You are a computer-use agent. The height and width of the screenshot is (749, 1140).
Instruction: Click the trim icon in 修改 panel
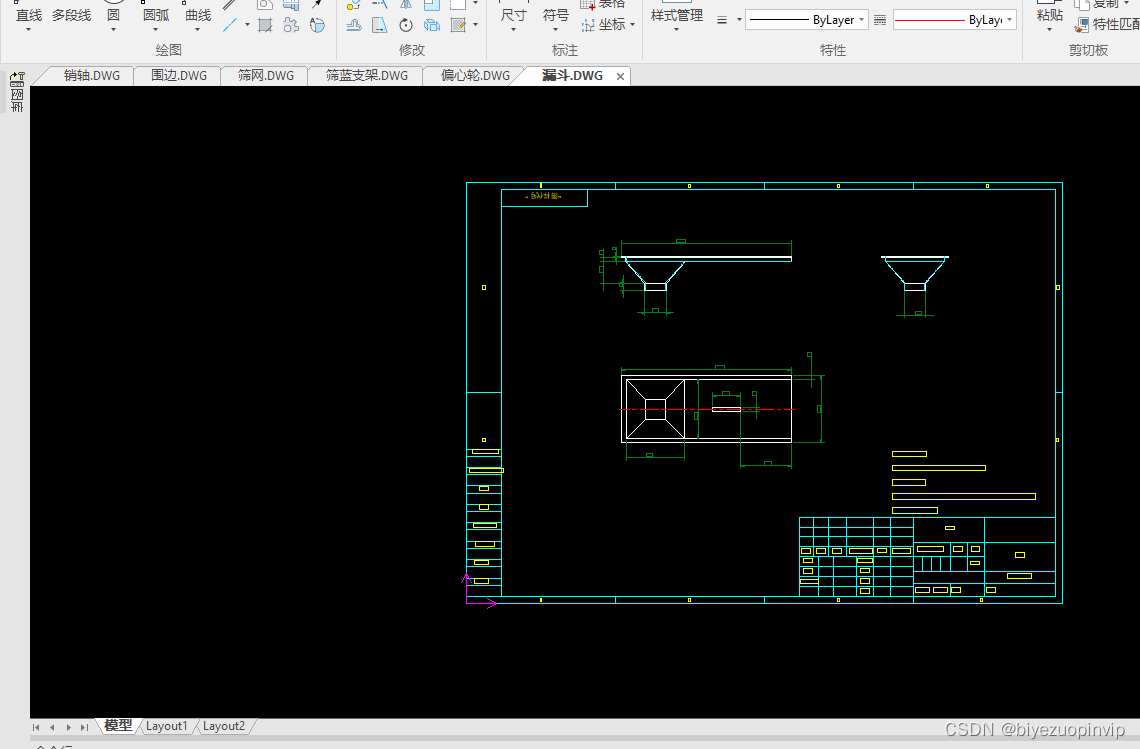380,4
